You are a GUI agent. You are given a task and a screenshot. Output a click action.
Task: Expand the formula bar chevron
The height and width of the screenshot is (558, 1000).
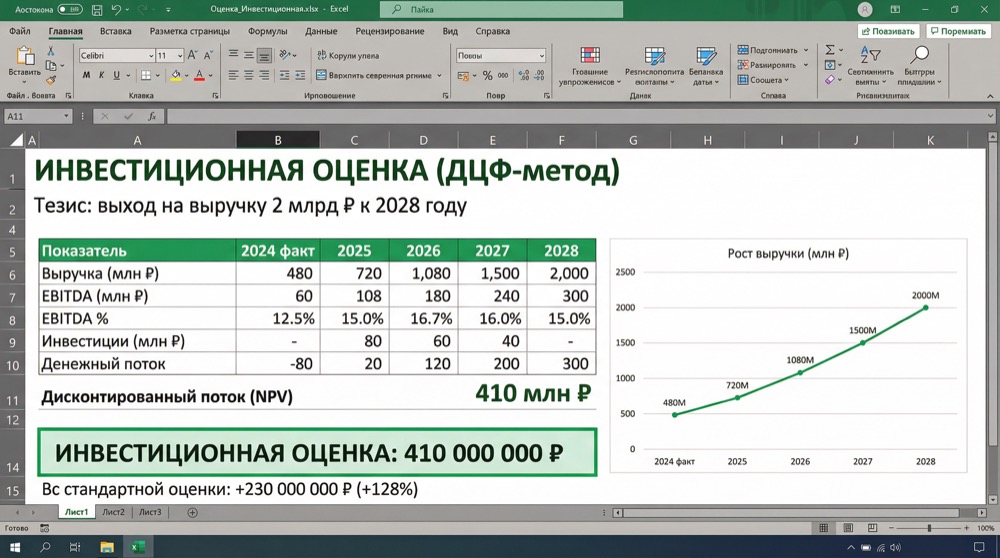[990, 116]
